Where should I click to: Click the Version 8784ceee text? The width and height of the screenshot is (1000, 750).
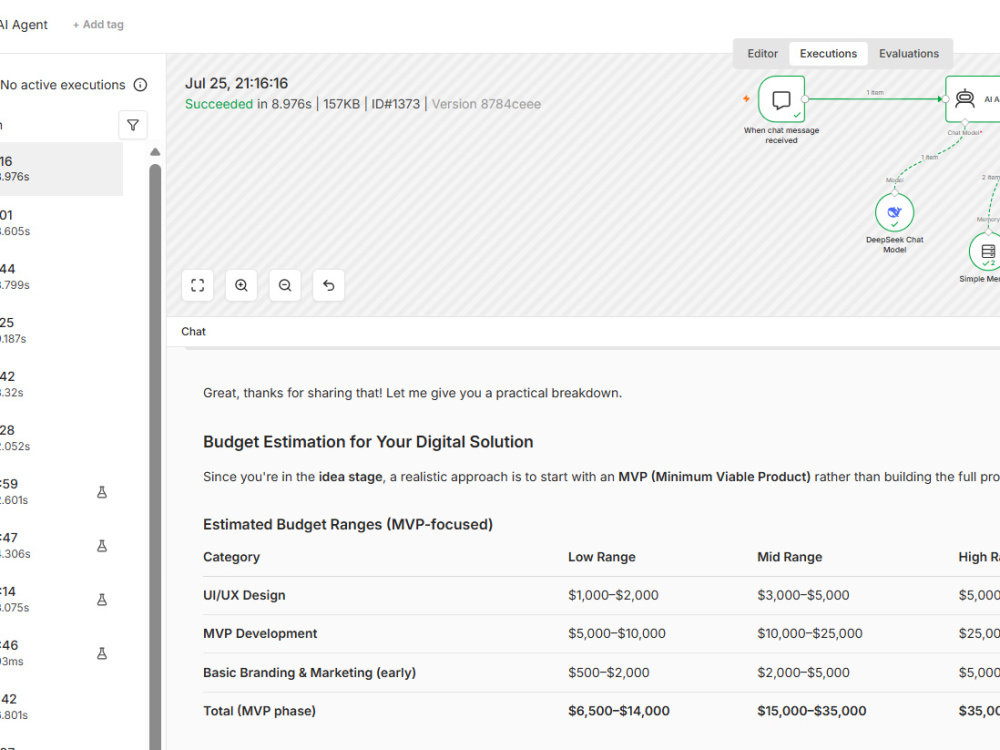(486, 104)
